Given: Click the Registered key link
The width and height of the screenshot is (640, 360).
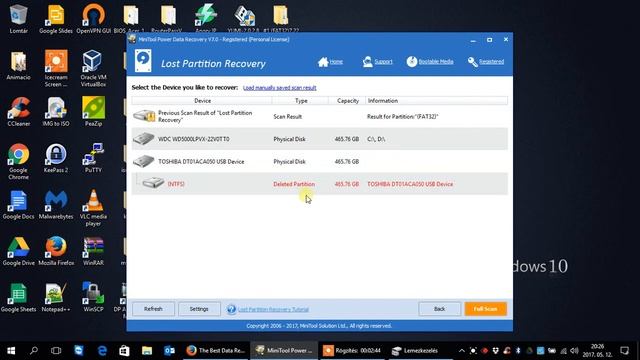Looking at the screenshot, I should [486, 62].
